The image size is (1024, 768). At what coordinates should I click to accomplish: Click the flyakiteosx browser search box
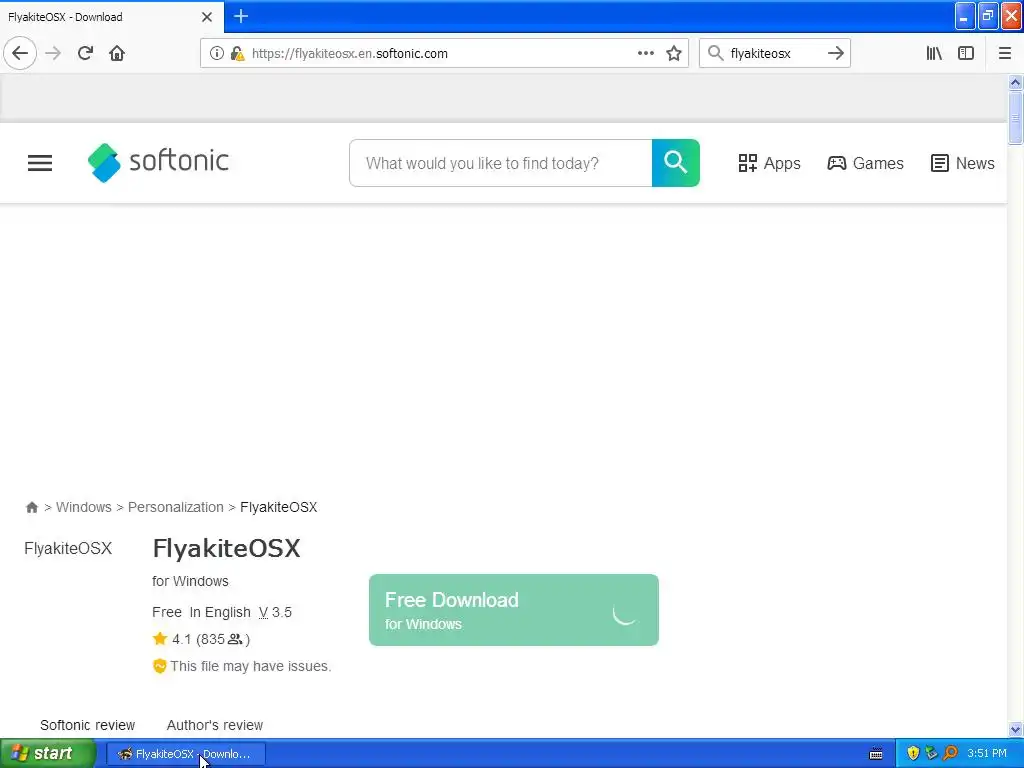coord(774,54)
